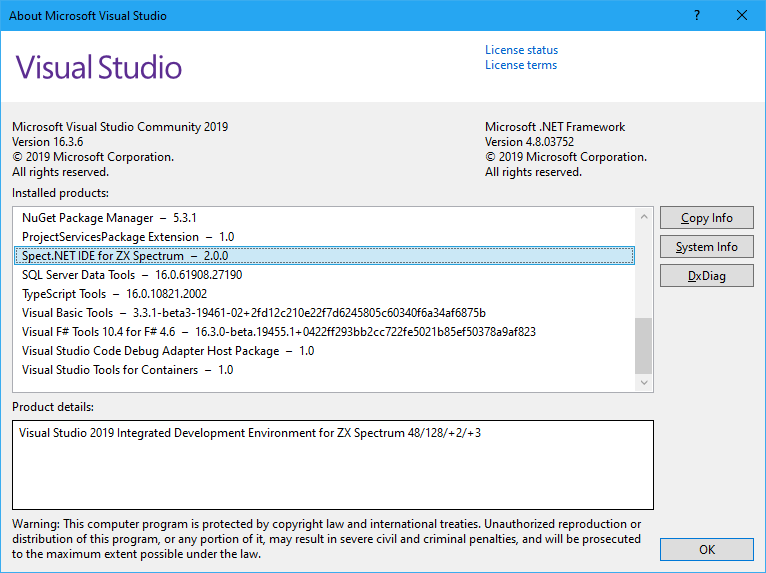
Task: Close the About dialog with the X
Action: [742, 16]
